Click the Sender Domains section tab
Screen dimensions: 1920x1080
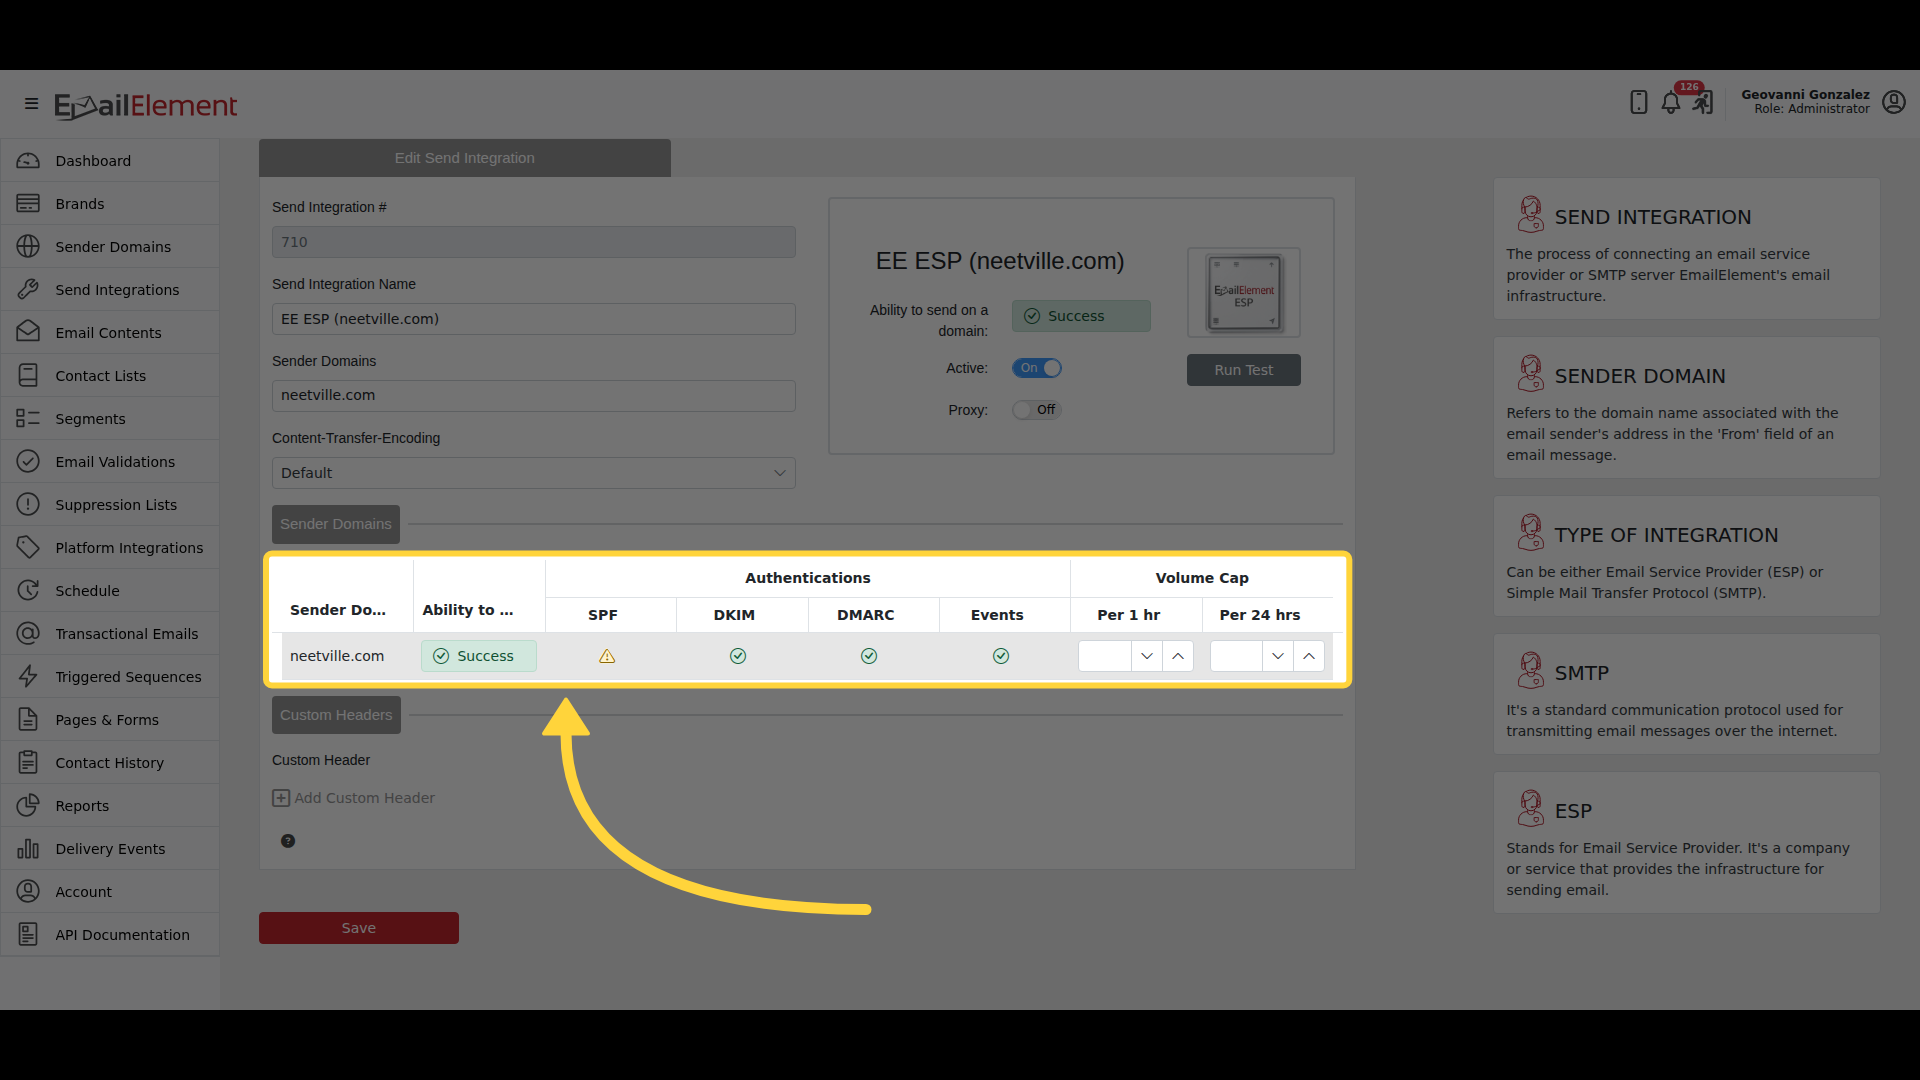[x=336, y=524]
